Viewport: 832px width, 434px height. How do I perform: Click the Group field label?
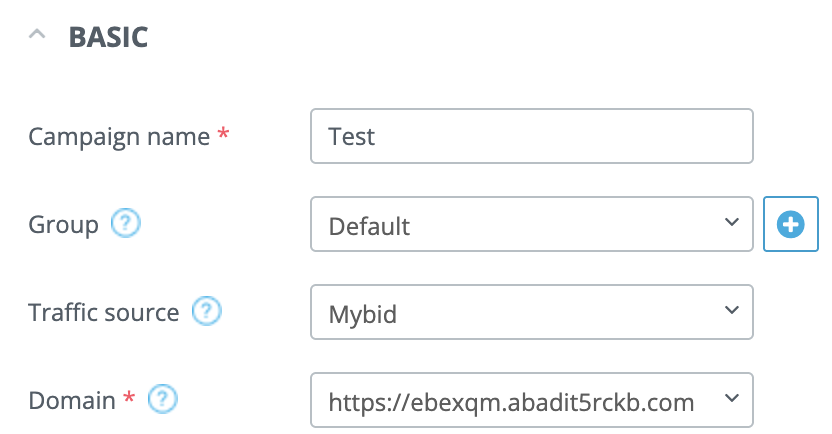pyautogui.click(x=63, y=224)
